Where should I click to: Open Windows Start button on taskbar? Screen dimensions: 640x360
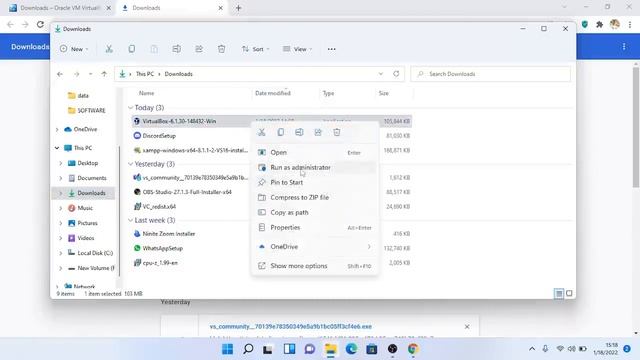pos(227,349)
